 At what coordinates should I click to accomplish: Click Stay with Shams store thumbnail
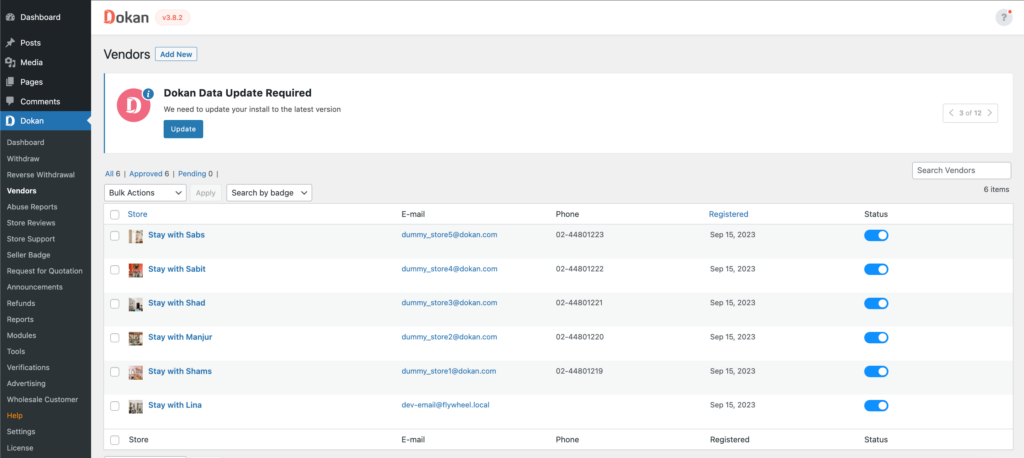coord(136,372)
